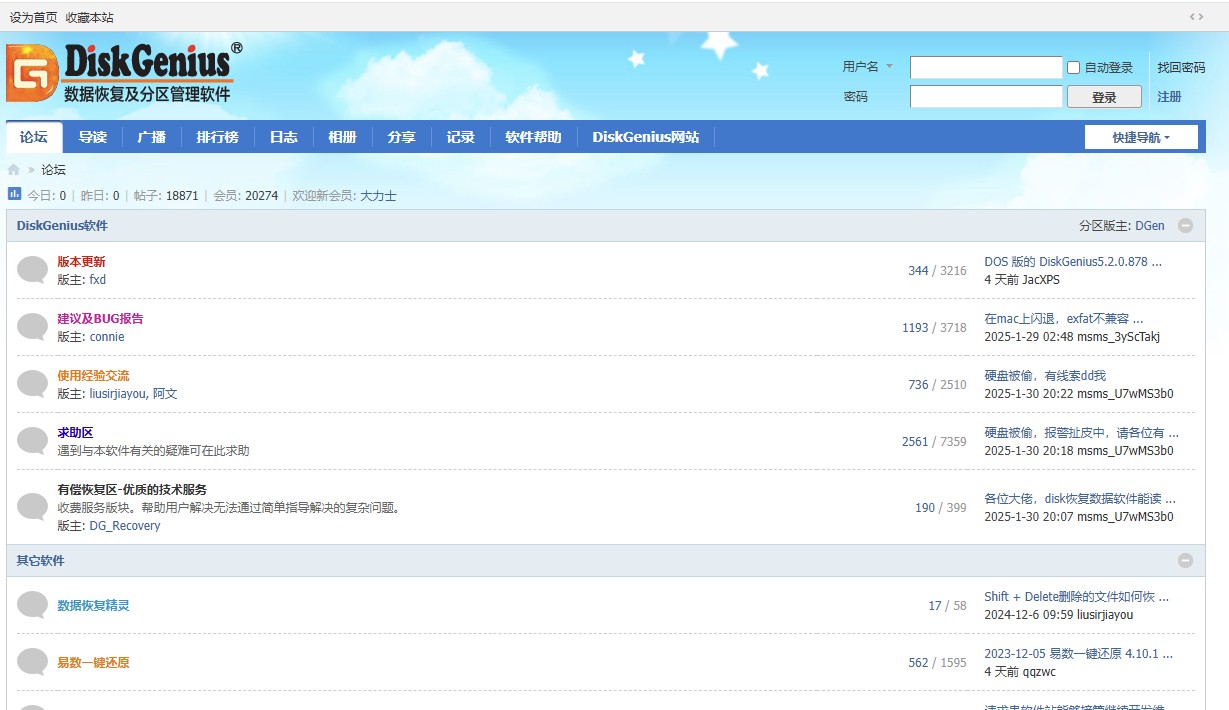Click the home icon in breadcrumb
The width and height of the screenshot is (1229, 710).
click(x=14, y=170)
